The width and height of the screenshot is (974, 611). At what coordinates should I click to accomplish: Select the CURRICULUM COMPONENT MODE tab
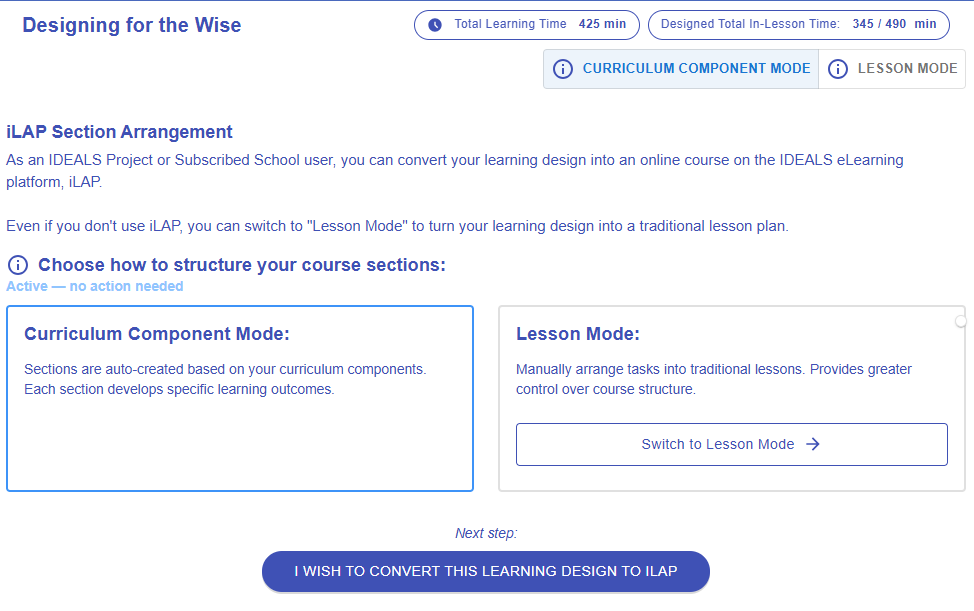click(681, 69)
